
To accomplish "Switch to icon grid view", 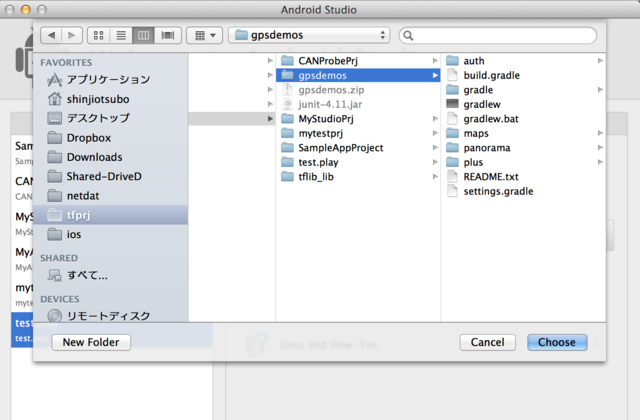I will [99, 35].
